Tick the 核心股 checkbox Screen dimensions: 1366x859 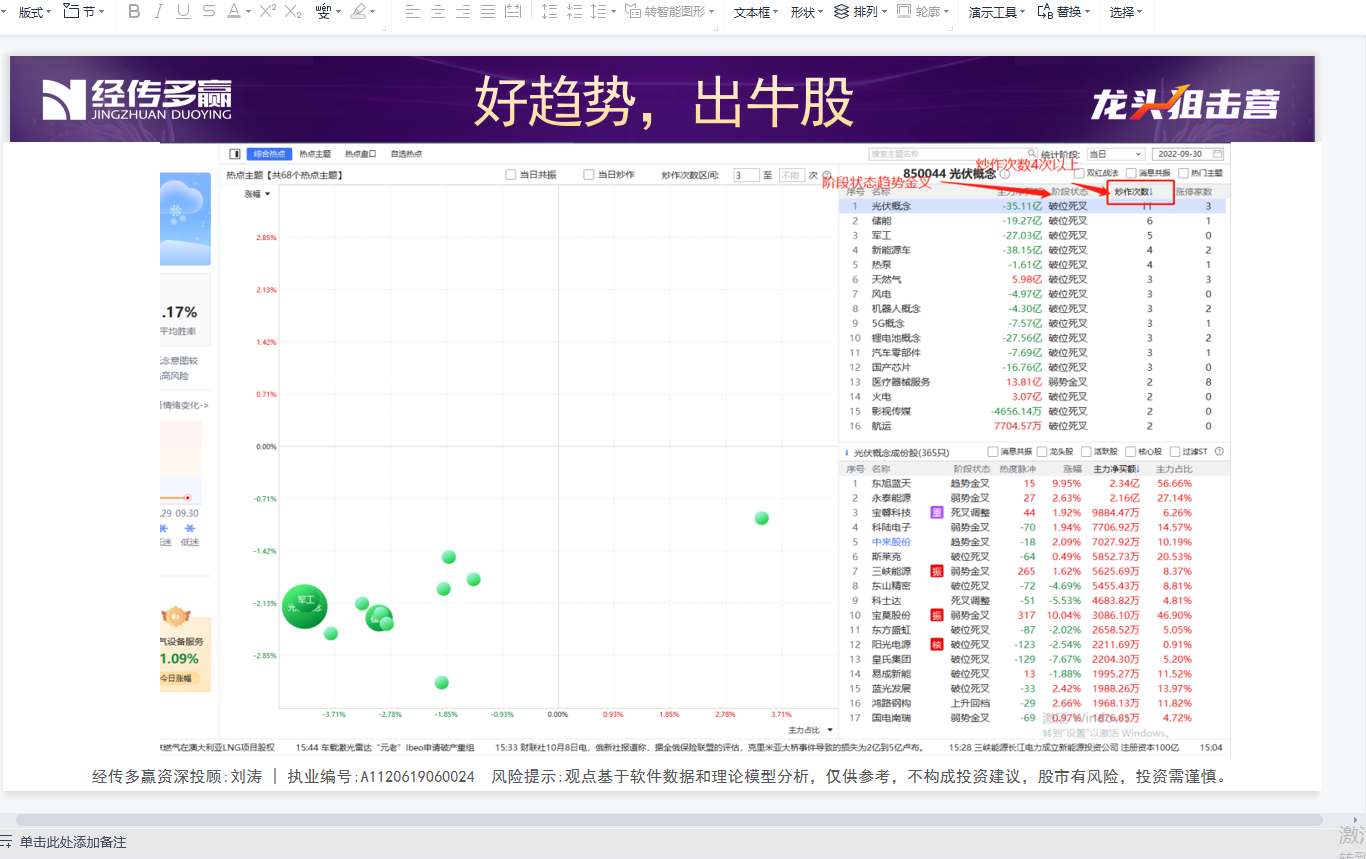pos(1130,451)
